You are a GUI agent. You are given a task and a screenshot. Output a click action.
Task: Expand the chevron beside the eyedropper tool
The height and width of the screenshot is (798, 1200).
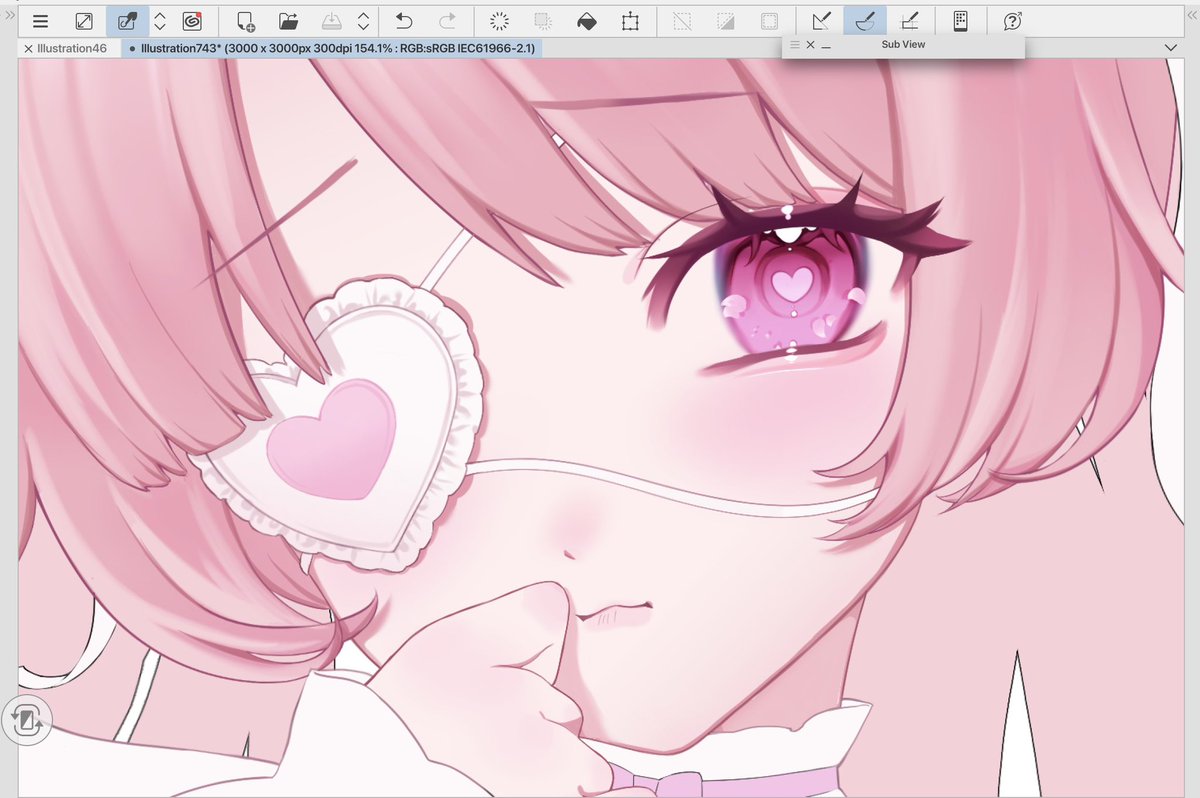160,20
